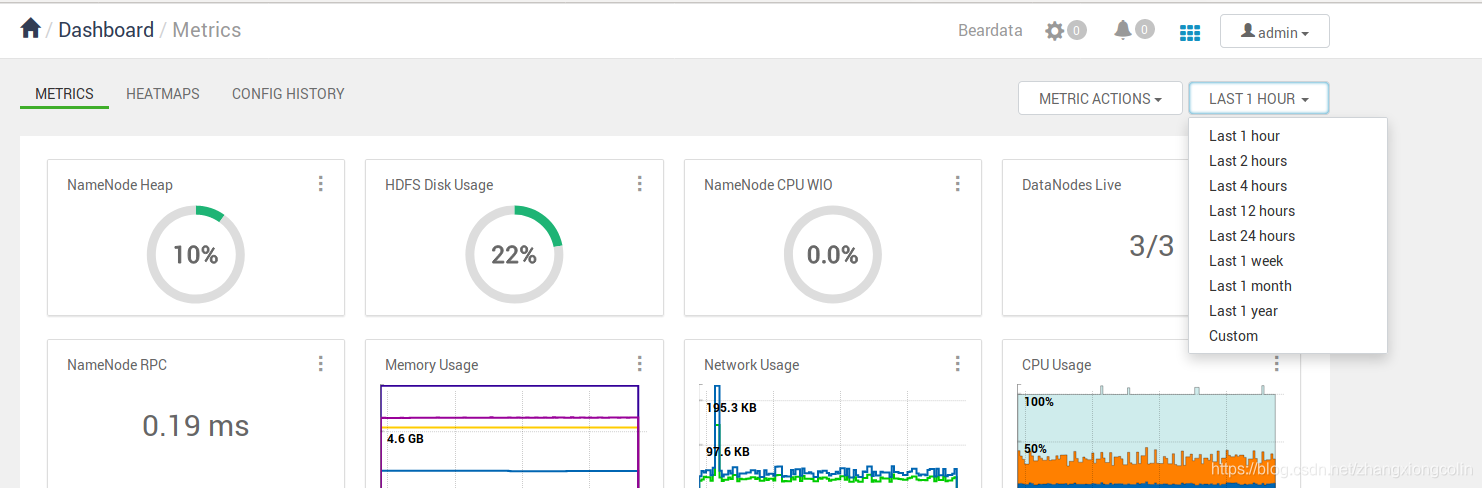
Task: Select Last 1 month time range
Action: (x=1288, y=286)
